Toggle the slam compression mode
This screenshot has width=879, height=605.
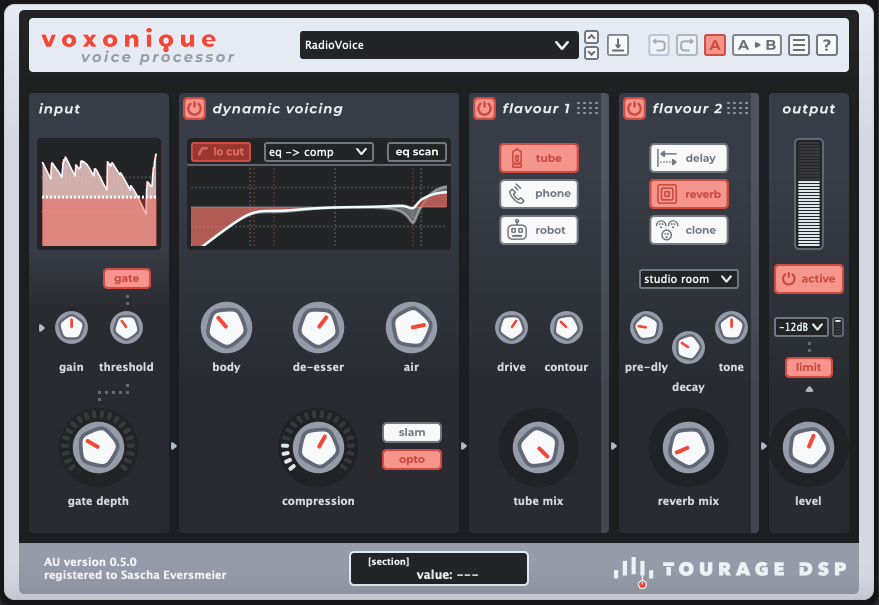(412, 432)
